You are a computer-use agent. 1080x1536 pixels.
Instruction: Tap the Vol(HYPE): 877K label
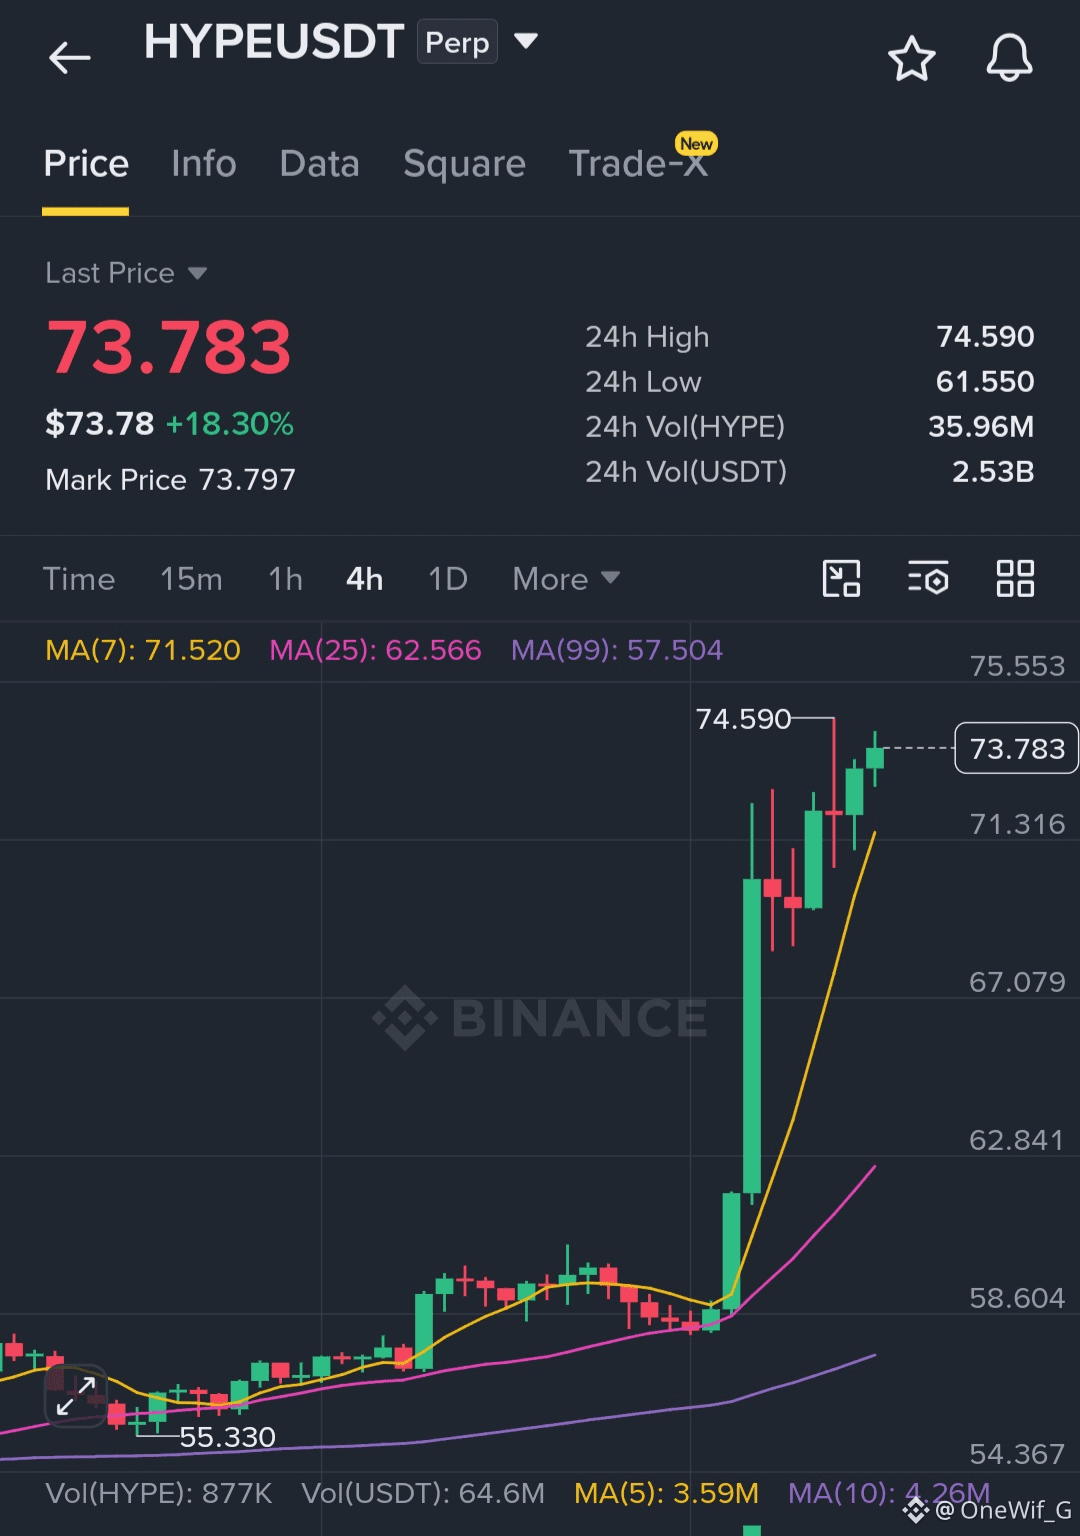tap(158, 1493)
